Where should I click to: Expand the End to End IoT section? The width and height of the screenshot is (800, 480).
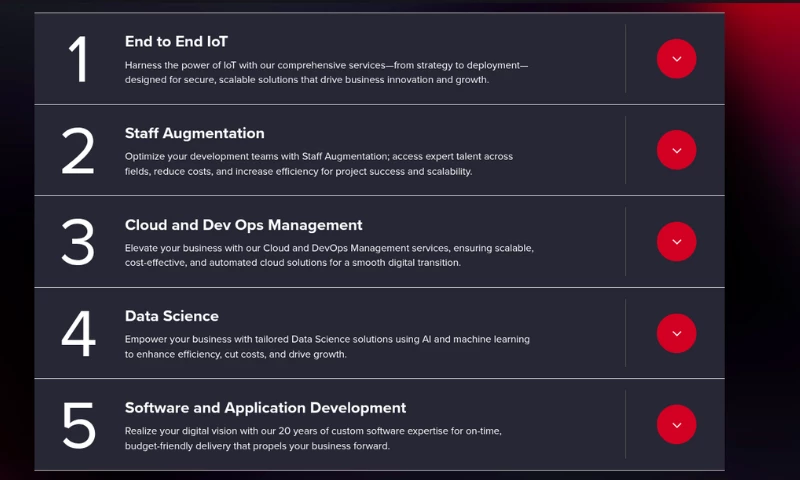(x=676, y=59)
